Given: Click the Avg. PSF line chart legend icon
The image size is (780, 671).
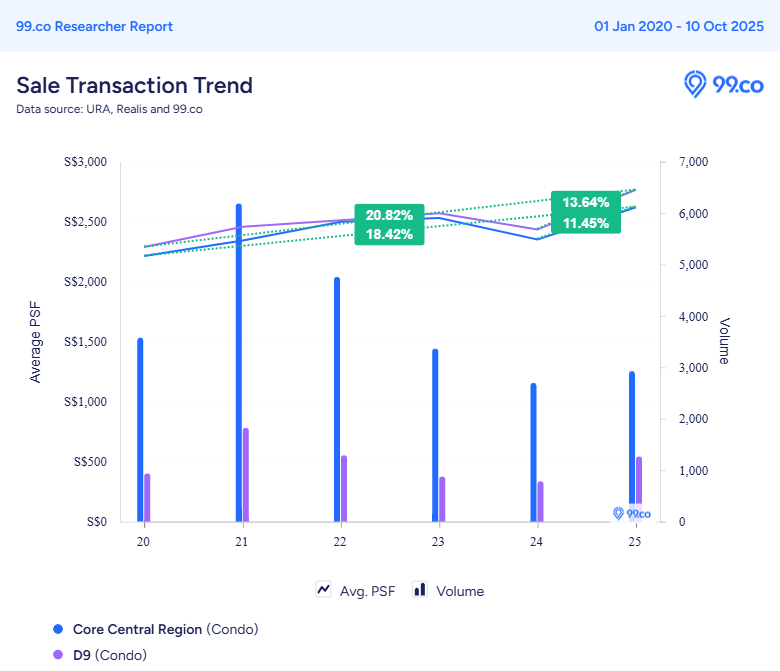Looking at the screenshot, I should [323, 590].
